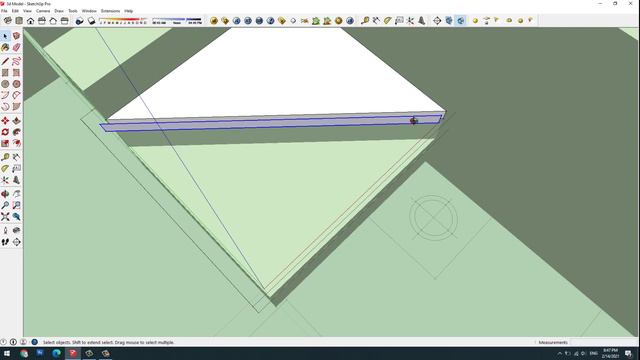
Task: Adjust the shadow time-of-day slider
Action: tap(177, 20)
